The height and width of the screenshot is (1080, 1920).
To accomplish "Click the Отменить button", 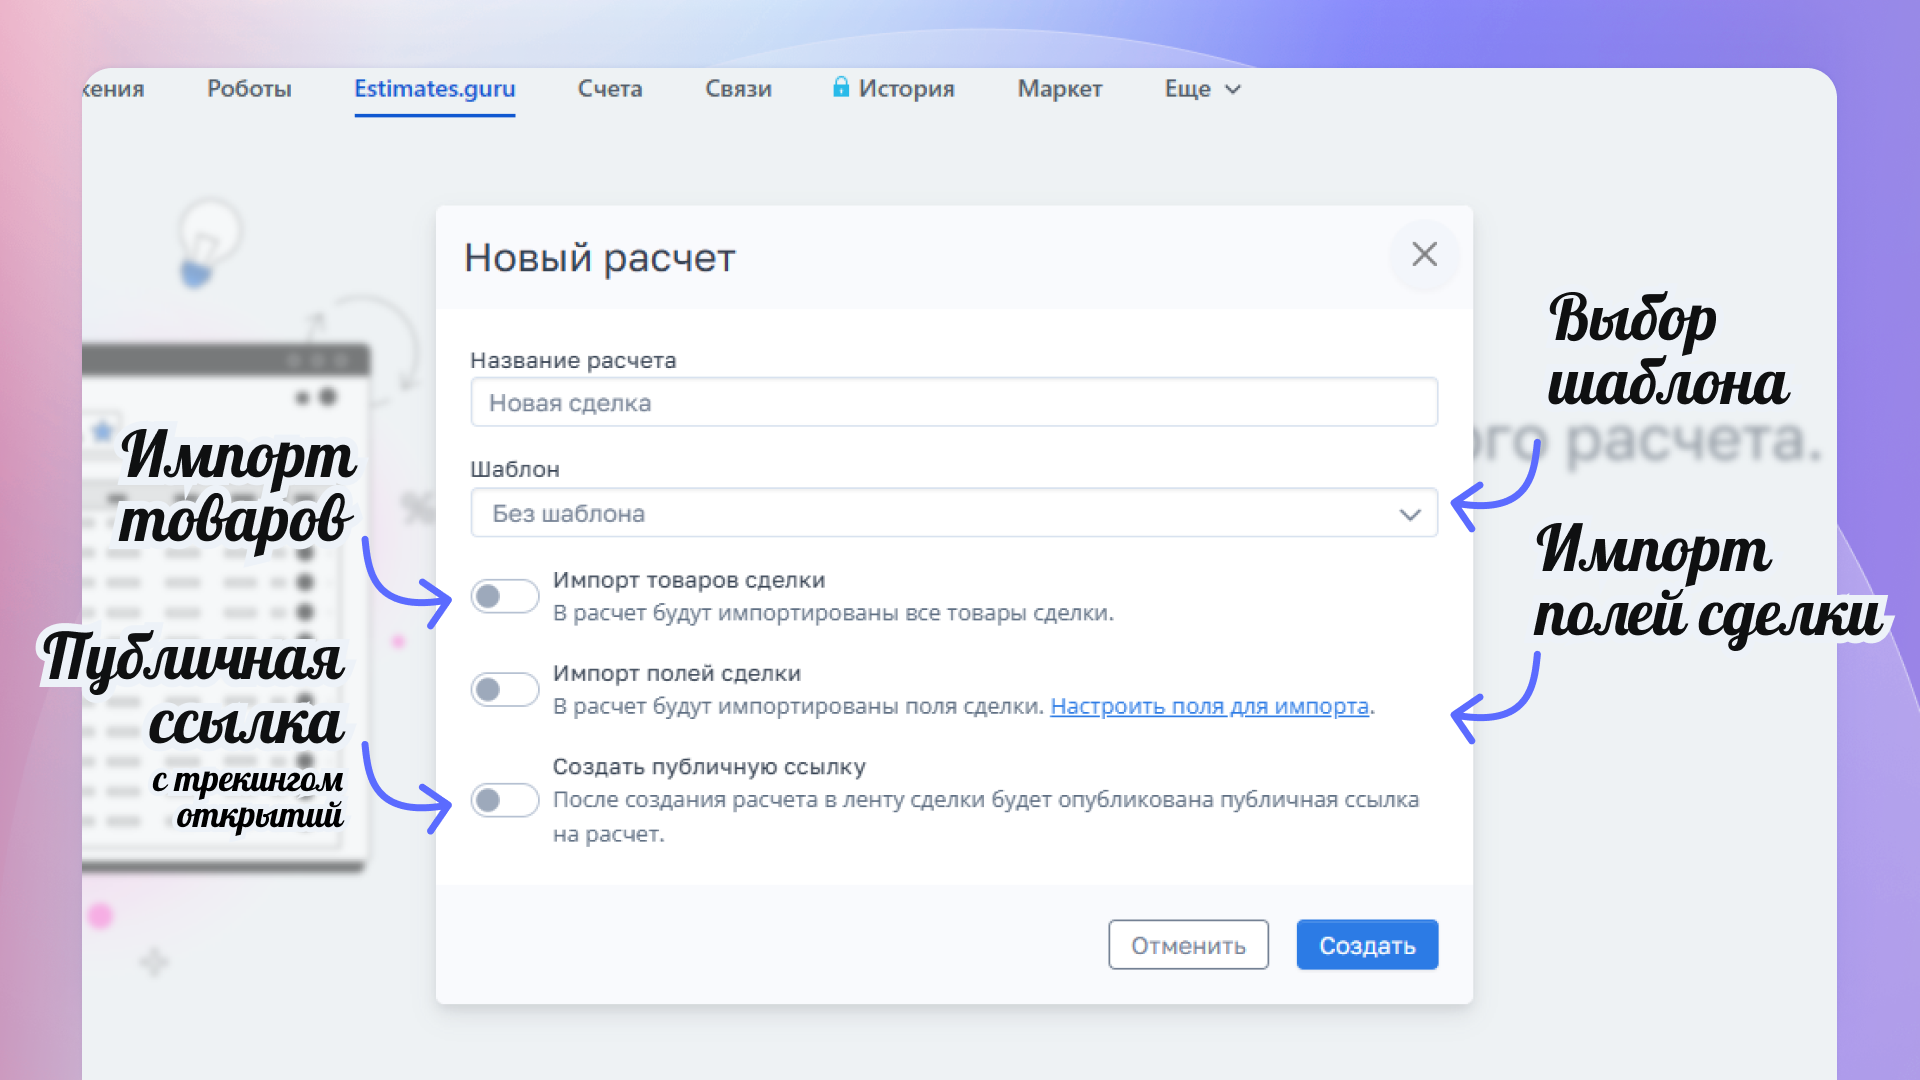I will tap(1188, 945).
